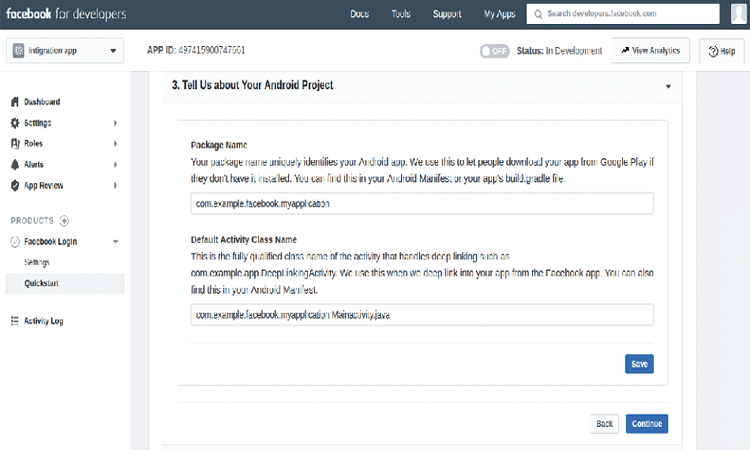The height and width of the screenshot is (450, 750).
Task: Click the Alerts bell icon
Action: tap(14, 164)
